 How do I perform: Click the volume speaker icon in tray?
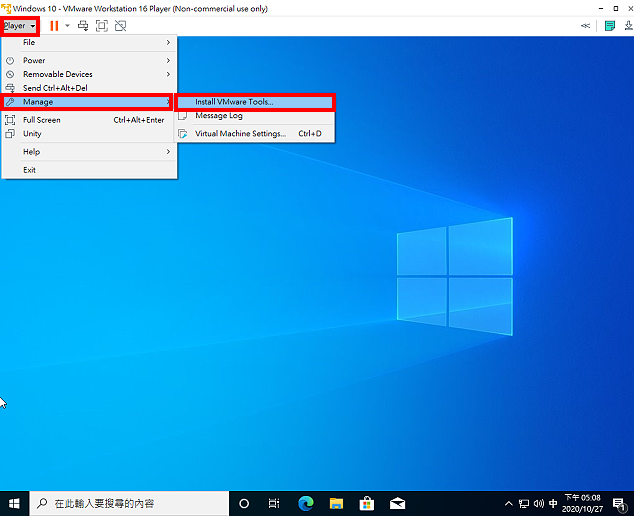pos(539,504)
